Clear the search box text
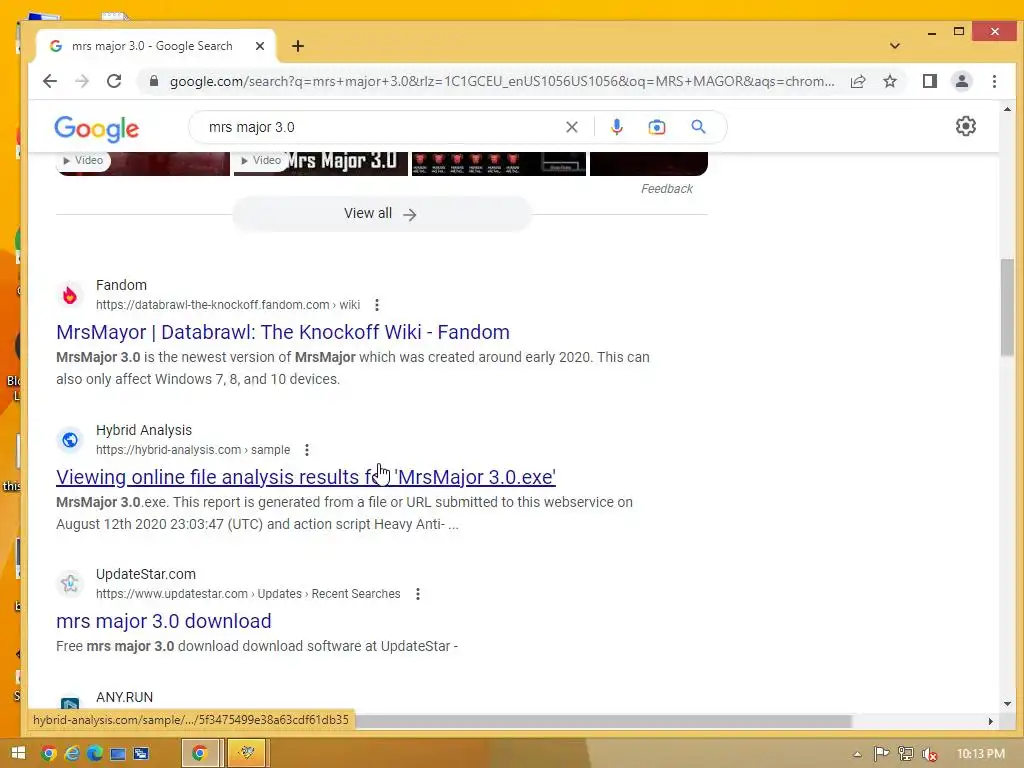The width and height of the screenshot is (1024, 768). 571,127
